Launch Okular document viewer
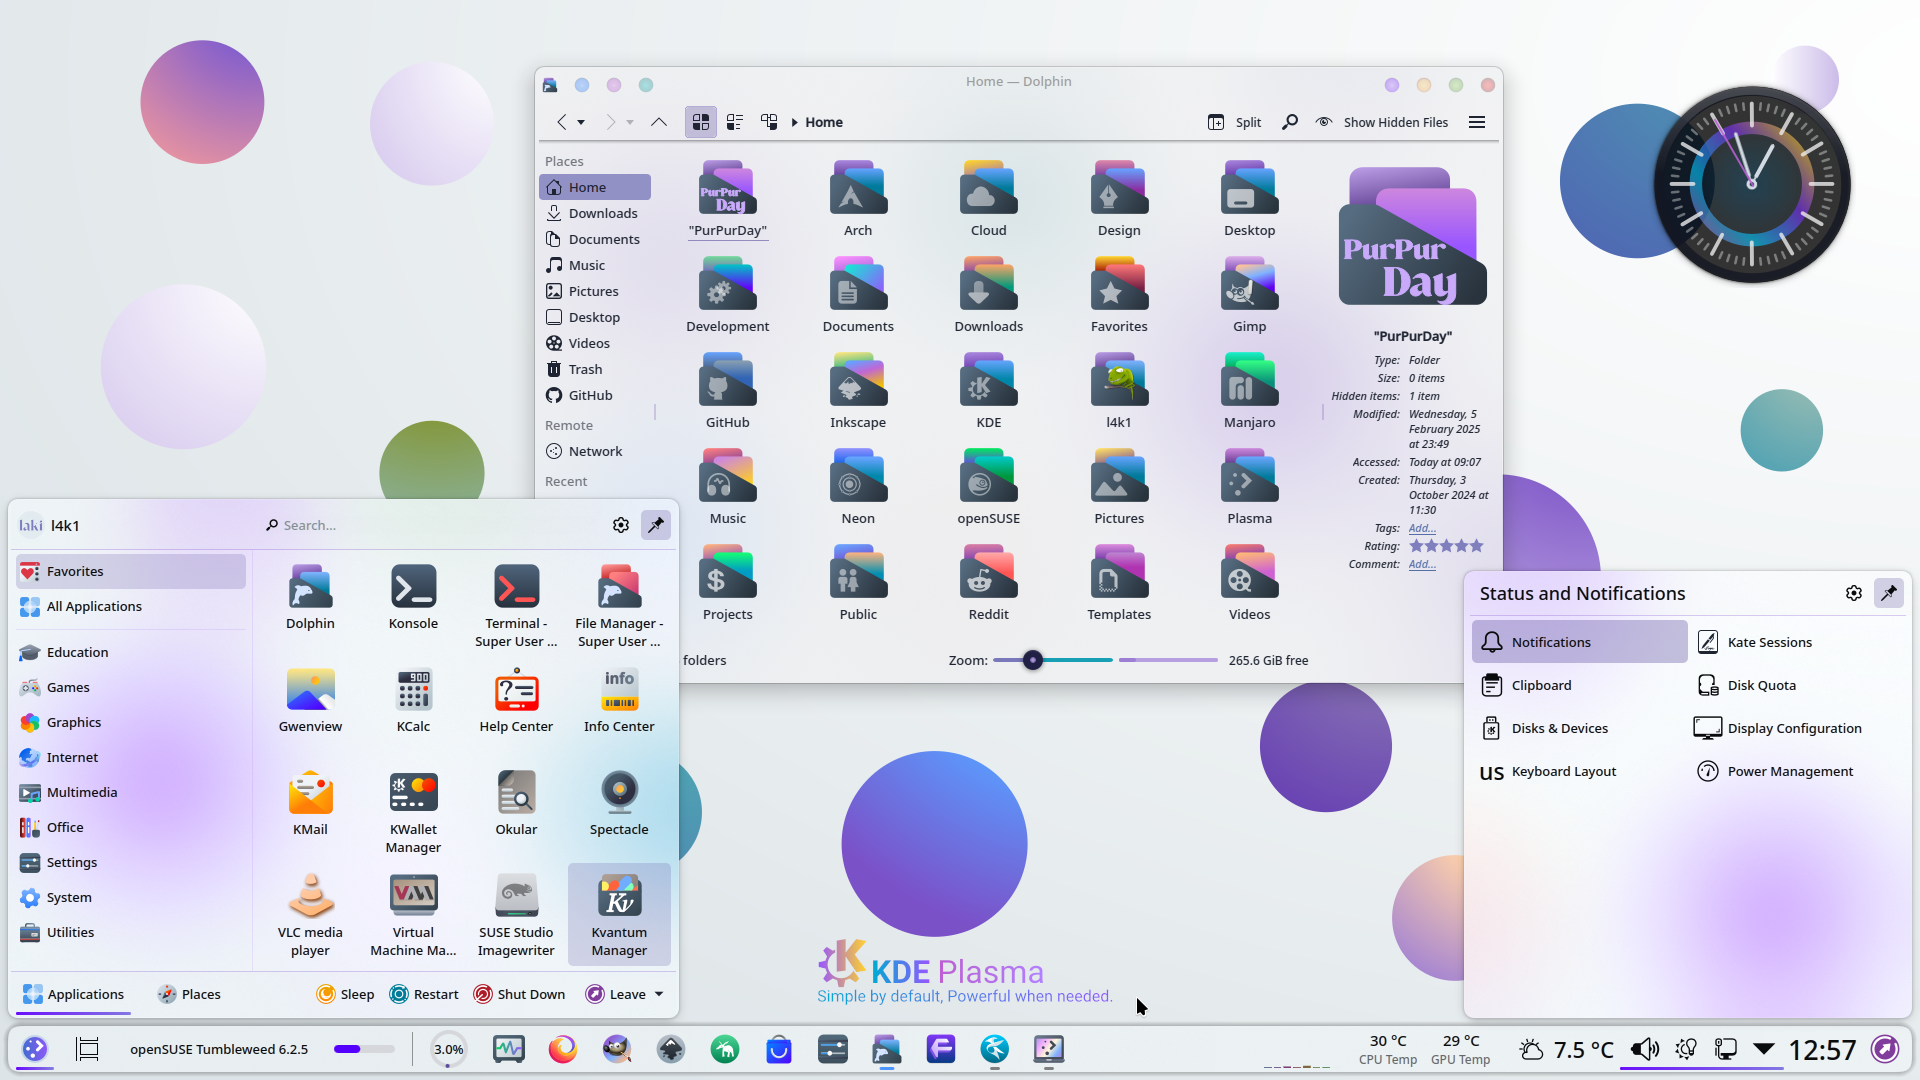 pyautogui.click(x=516, y=803)
